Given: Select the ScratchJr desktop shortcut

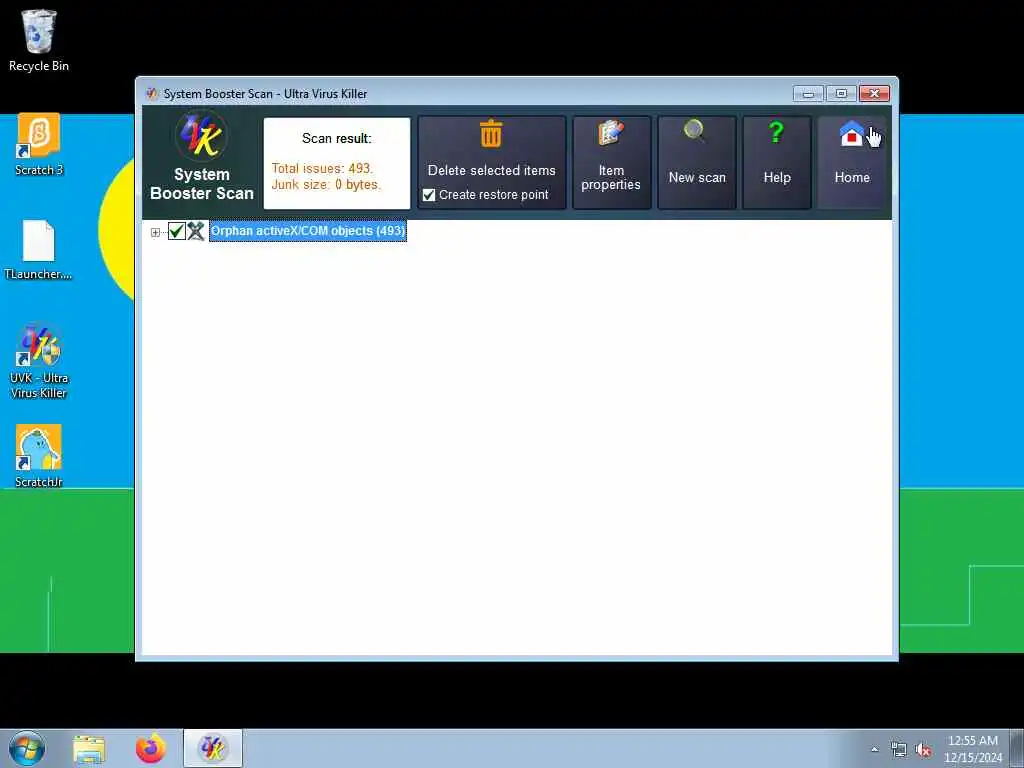Looking at the screenshot, I should coord(39,456).
